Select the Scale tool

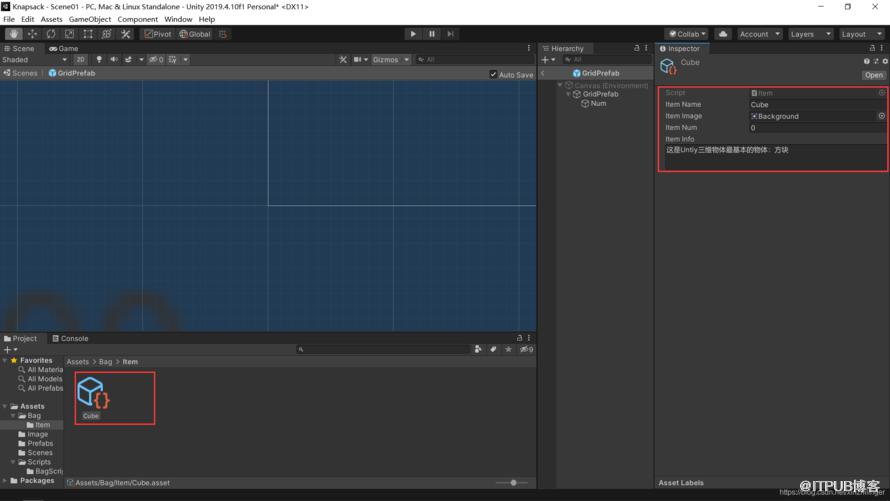(x=69, y=34)
